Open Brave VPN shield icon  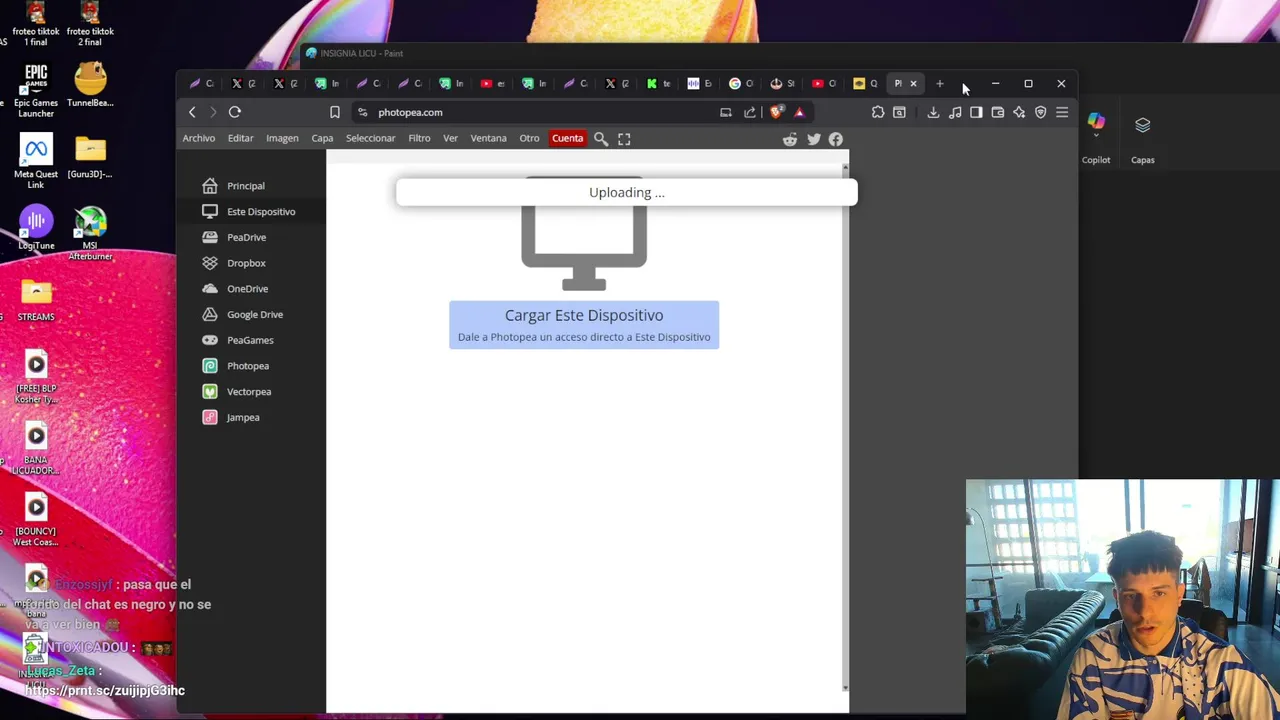point(1041,112)
